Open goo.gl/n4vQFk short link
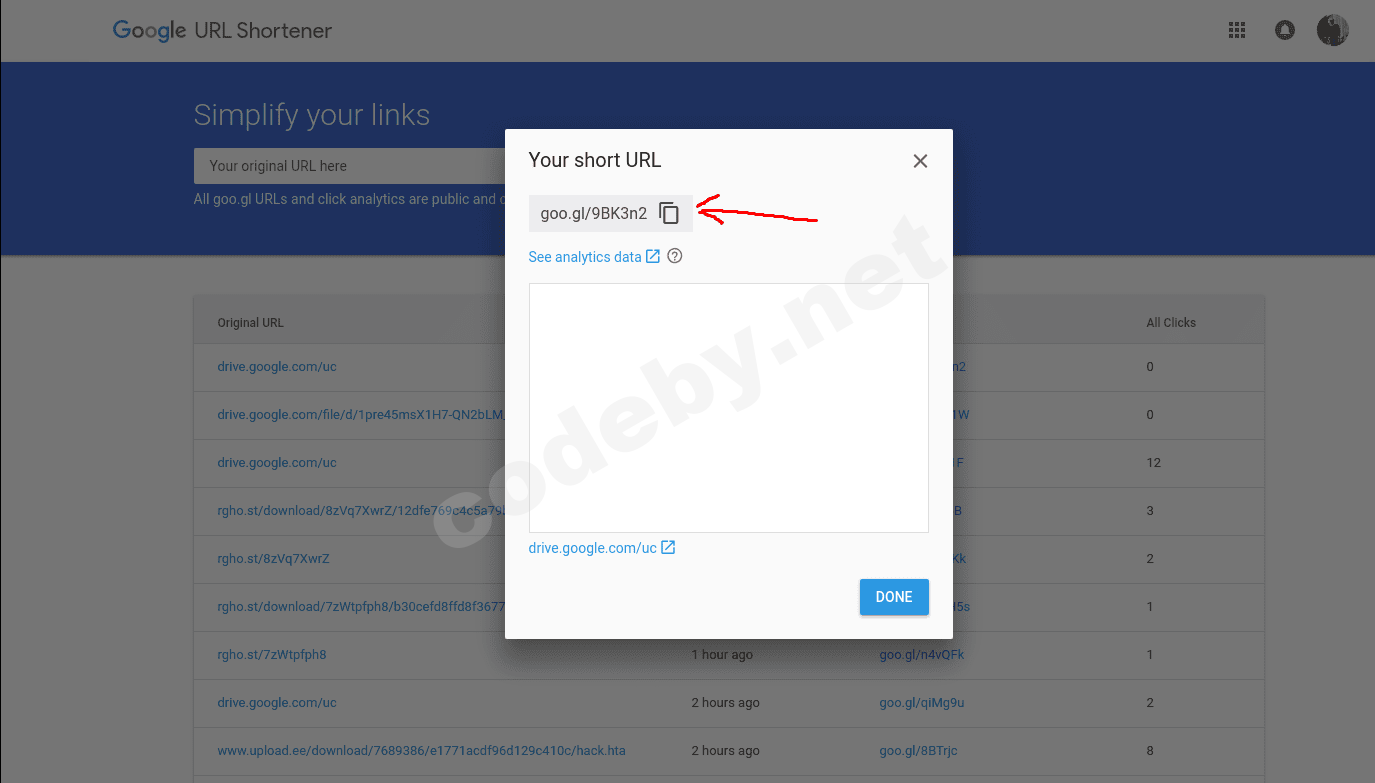This screenshot has height=783, width=1375. [921, 655]
